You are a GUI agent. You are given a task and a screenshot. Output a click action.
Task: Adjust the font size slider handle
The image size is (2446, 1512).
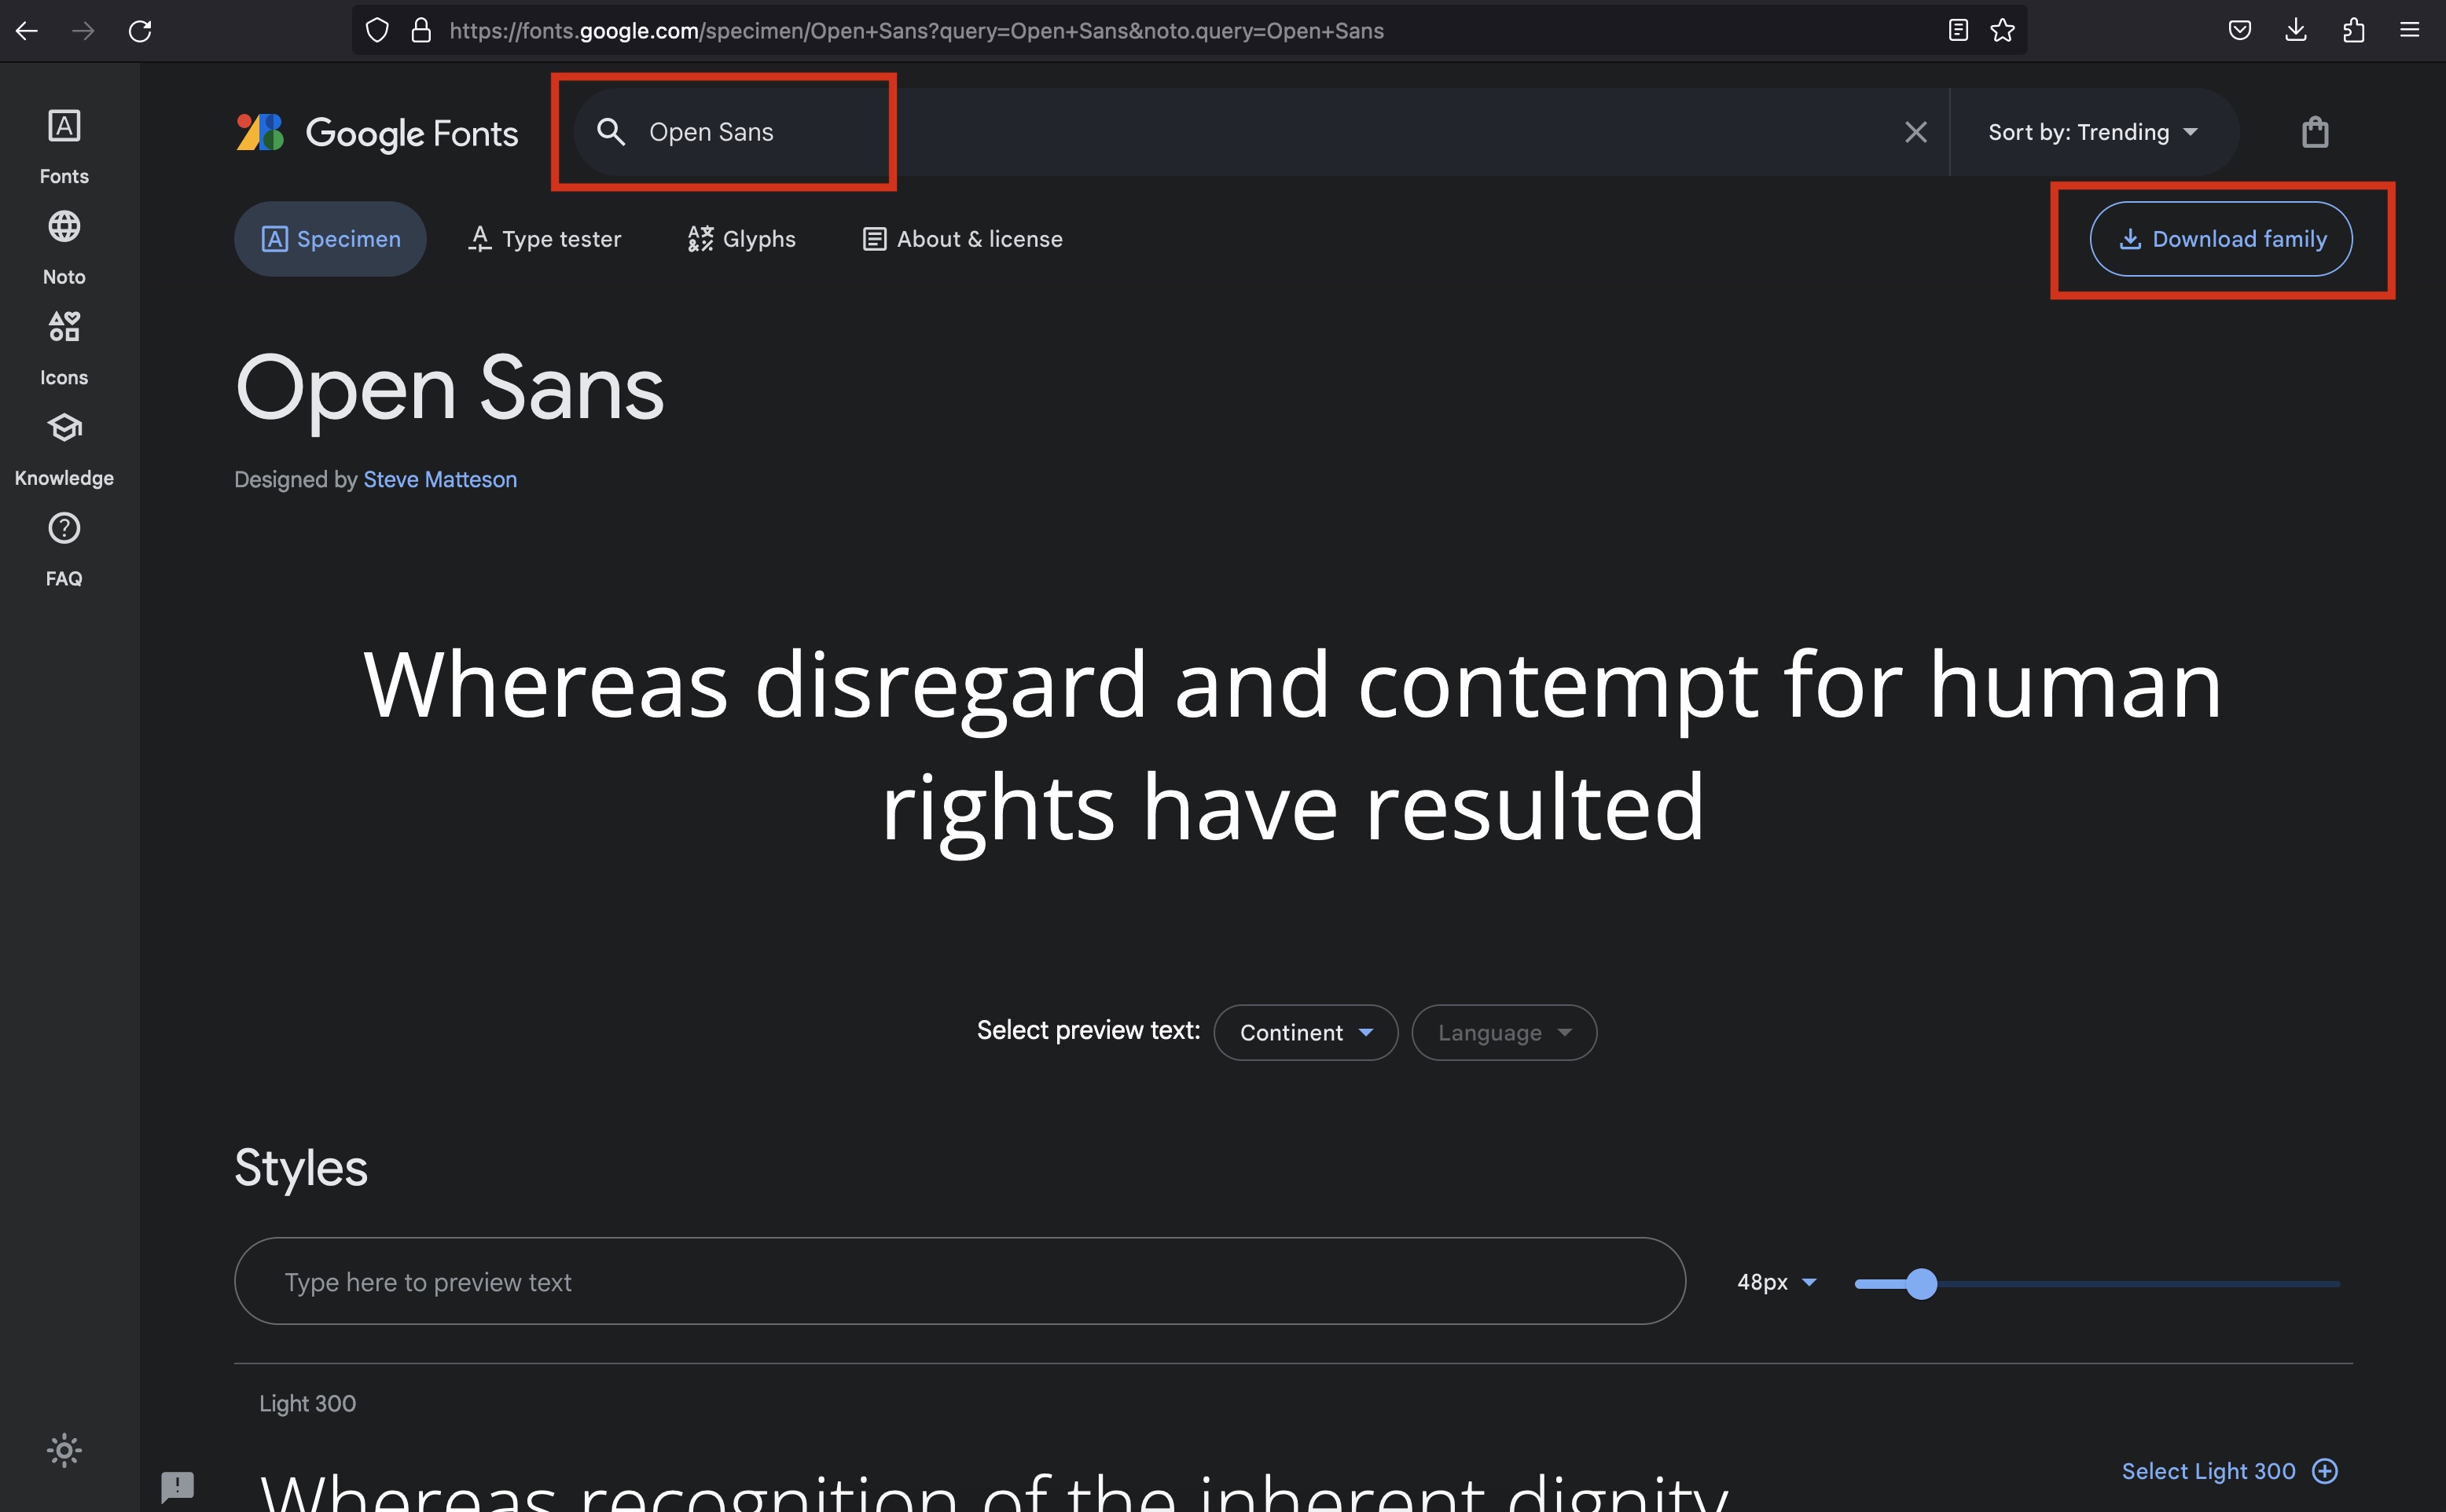click(1921, 1283)
